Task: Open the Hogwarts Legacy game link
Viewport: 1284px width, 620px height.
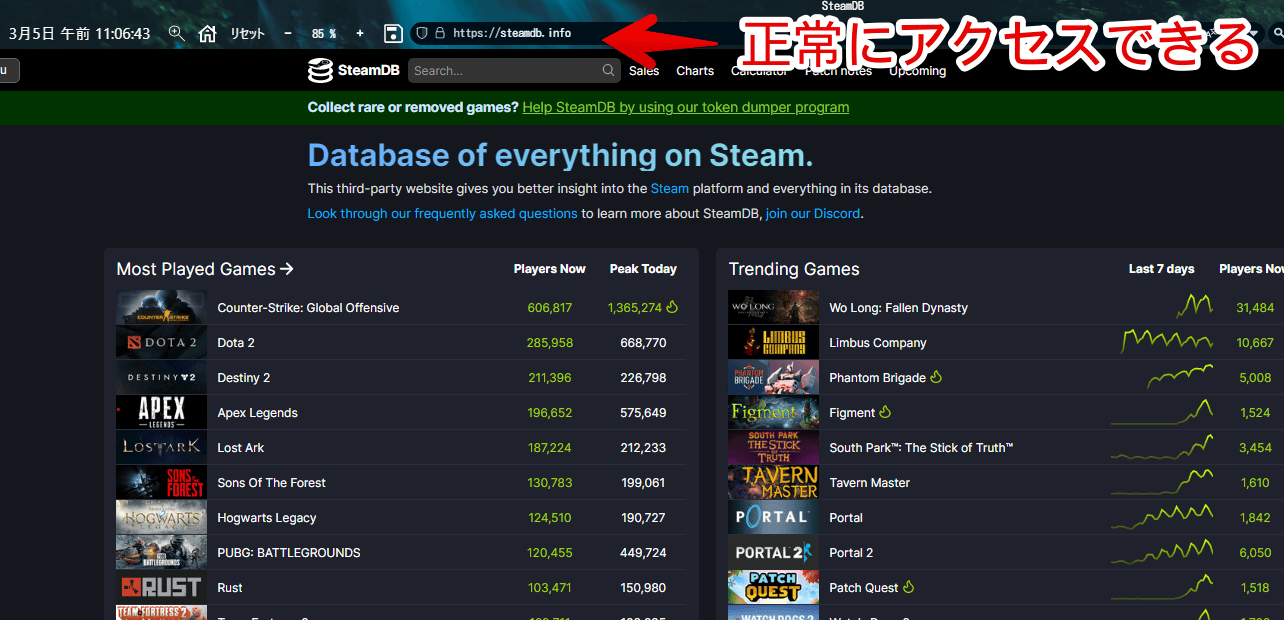Action: pyautogui.click(x=267, y=518)
